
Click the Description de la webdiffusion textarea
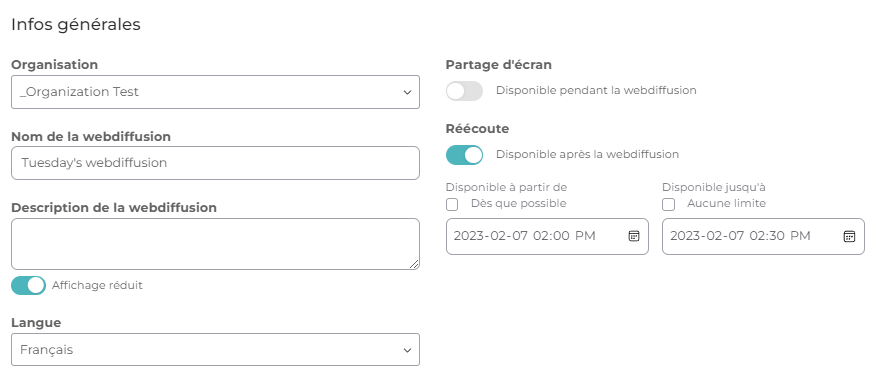click(215, 244)
